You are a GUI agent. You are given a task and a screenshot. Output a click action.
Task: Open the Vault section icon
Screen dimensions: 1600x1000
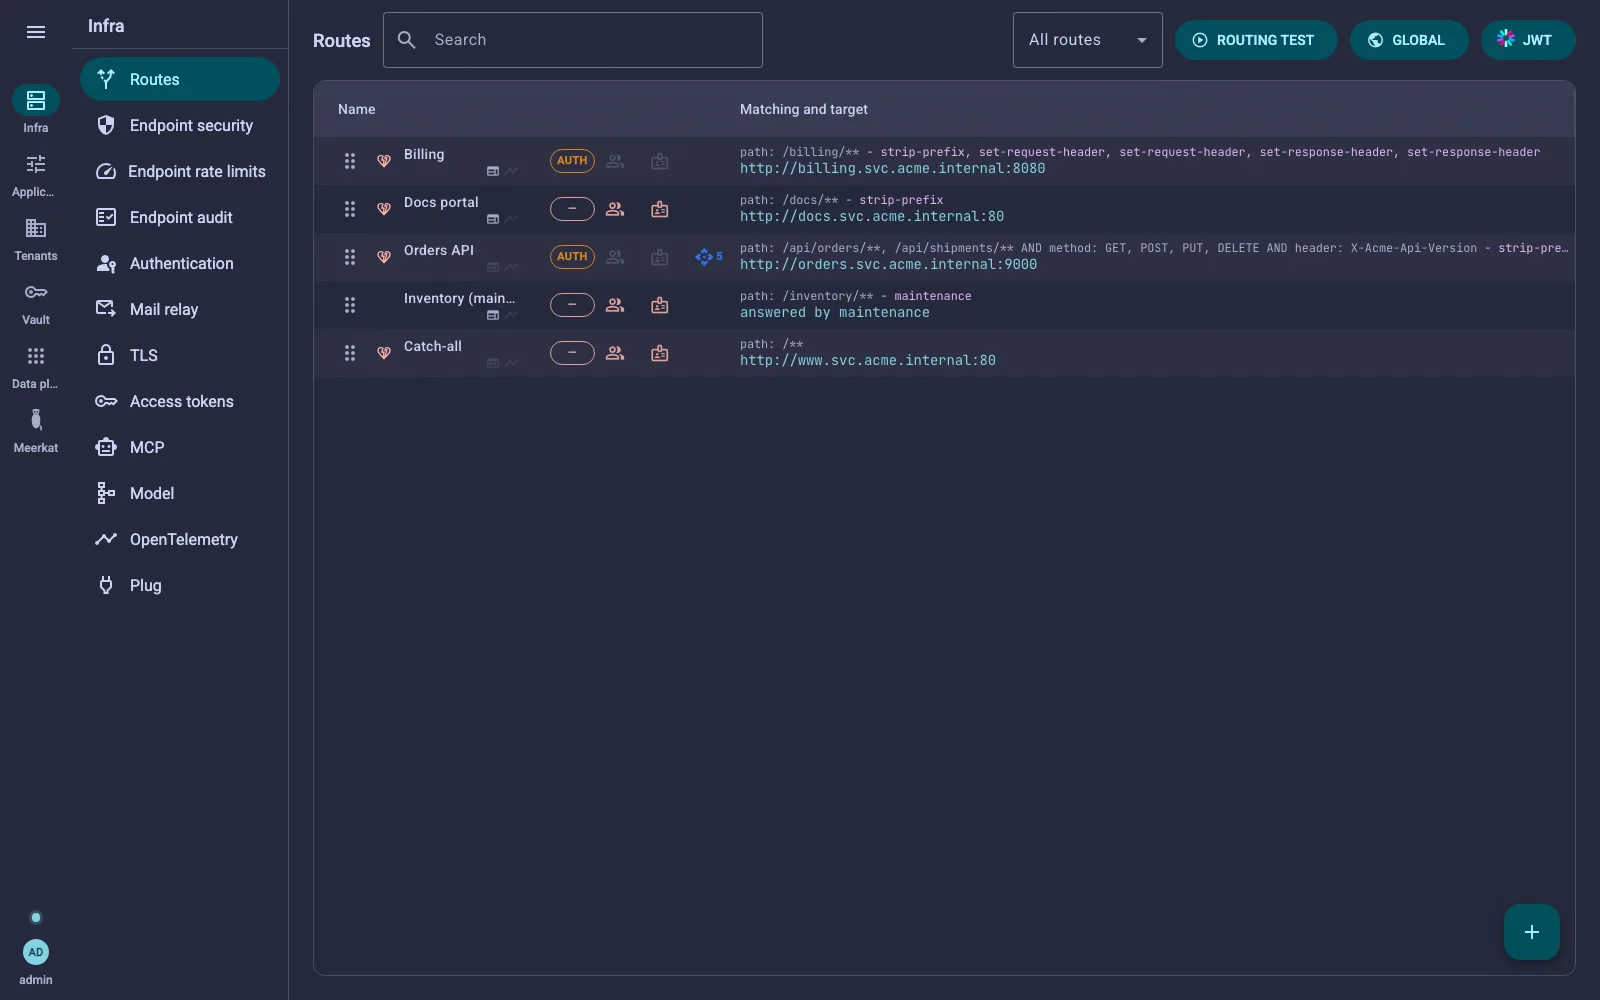pyautogui.click(x=36, y=292)
